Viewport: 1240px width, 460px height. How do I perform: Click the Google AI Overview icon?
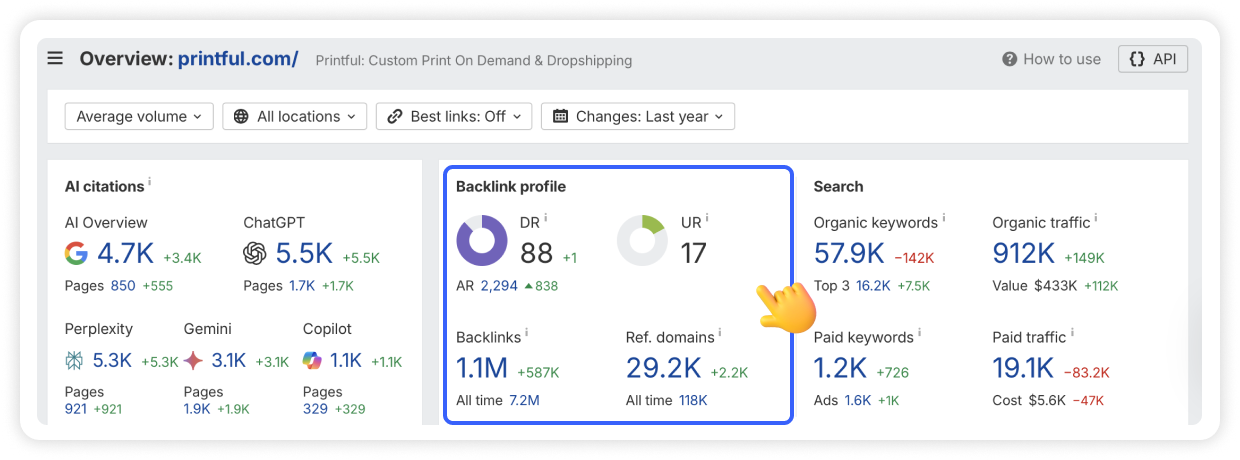76,254
